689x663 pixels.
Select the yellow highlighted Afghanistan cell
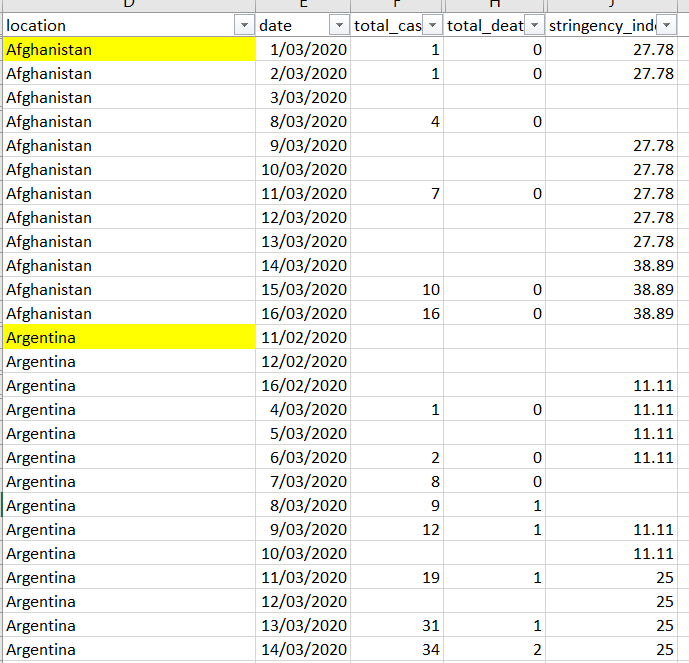129,49
